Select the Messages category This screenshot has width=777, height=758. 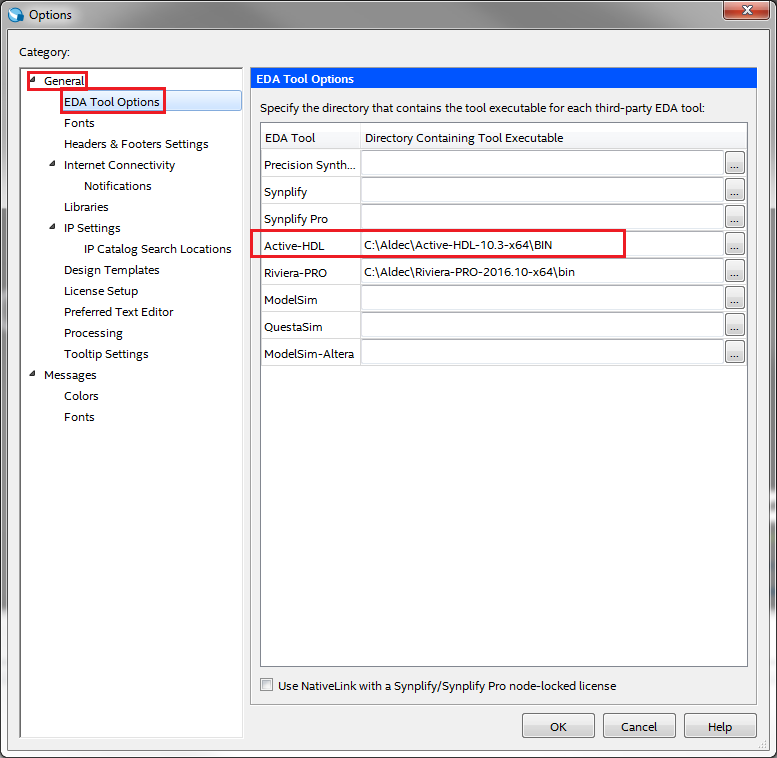tap(70, 375)
